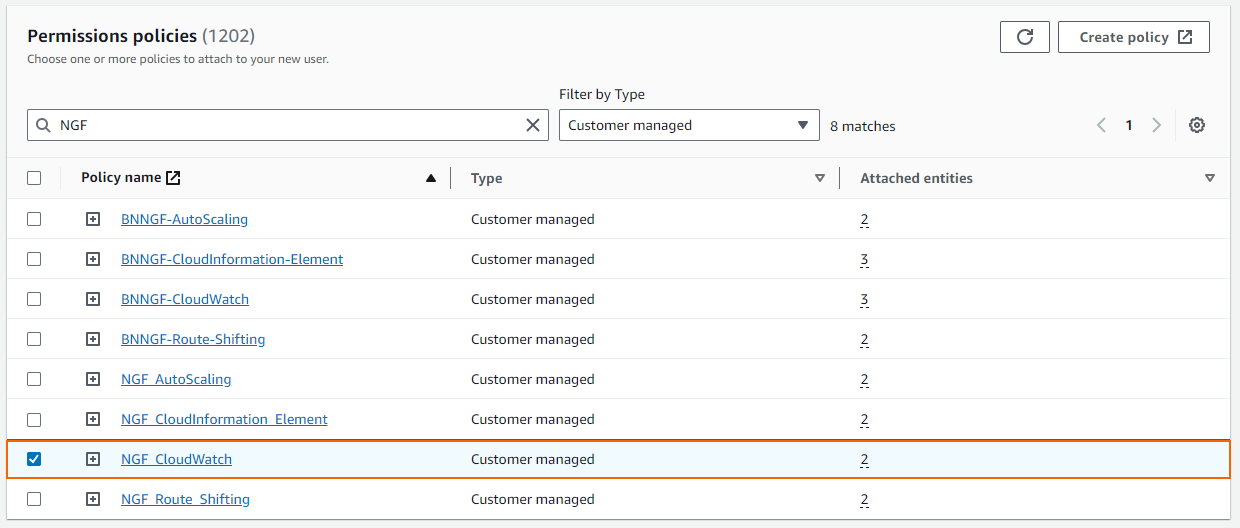The image size is (1240, 528).
Task: Open the NGF_AutoScaling policy link
Action: coord(176,379)
